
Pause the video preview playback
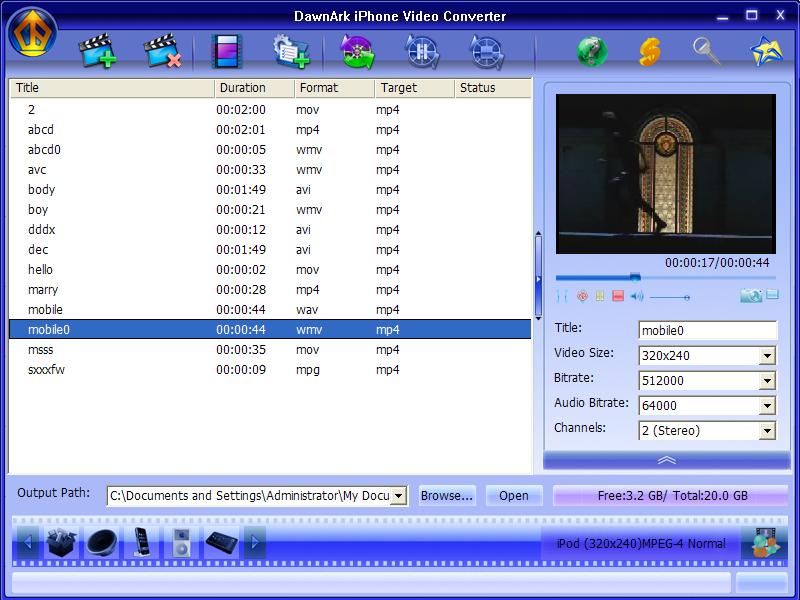[x=600, y=295]
